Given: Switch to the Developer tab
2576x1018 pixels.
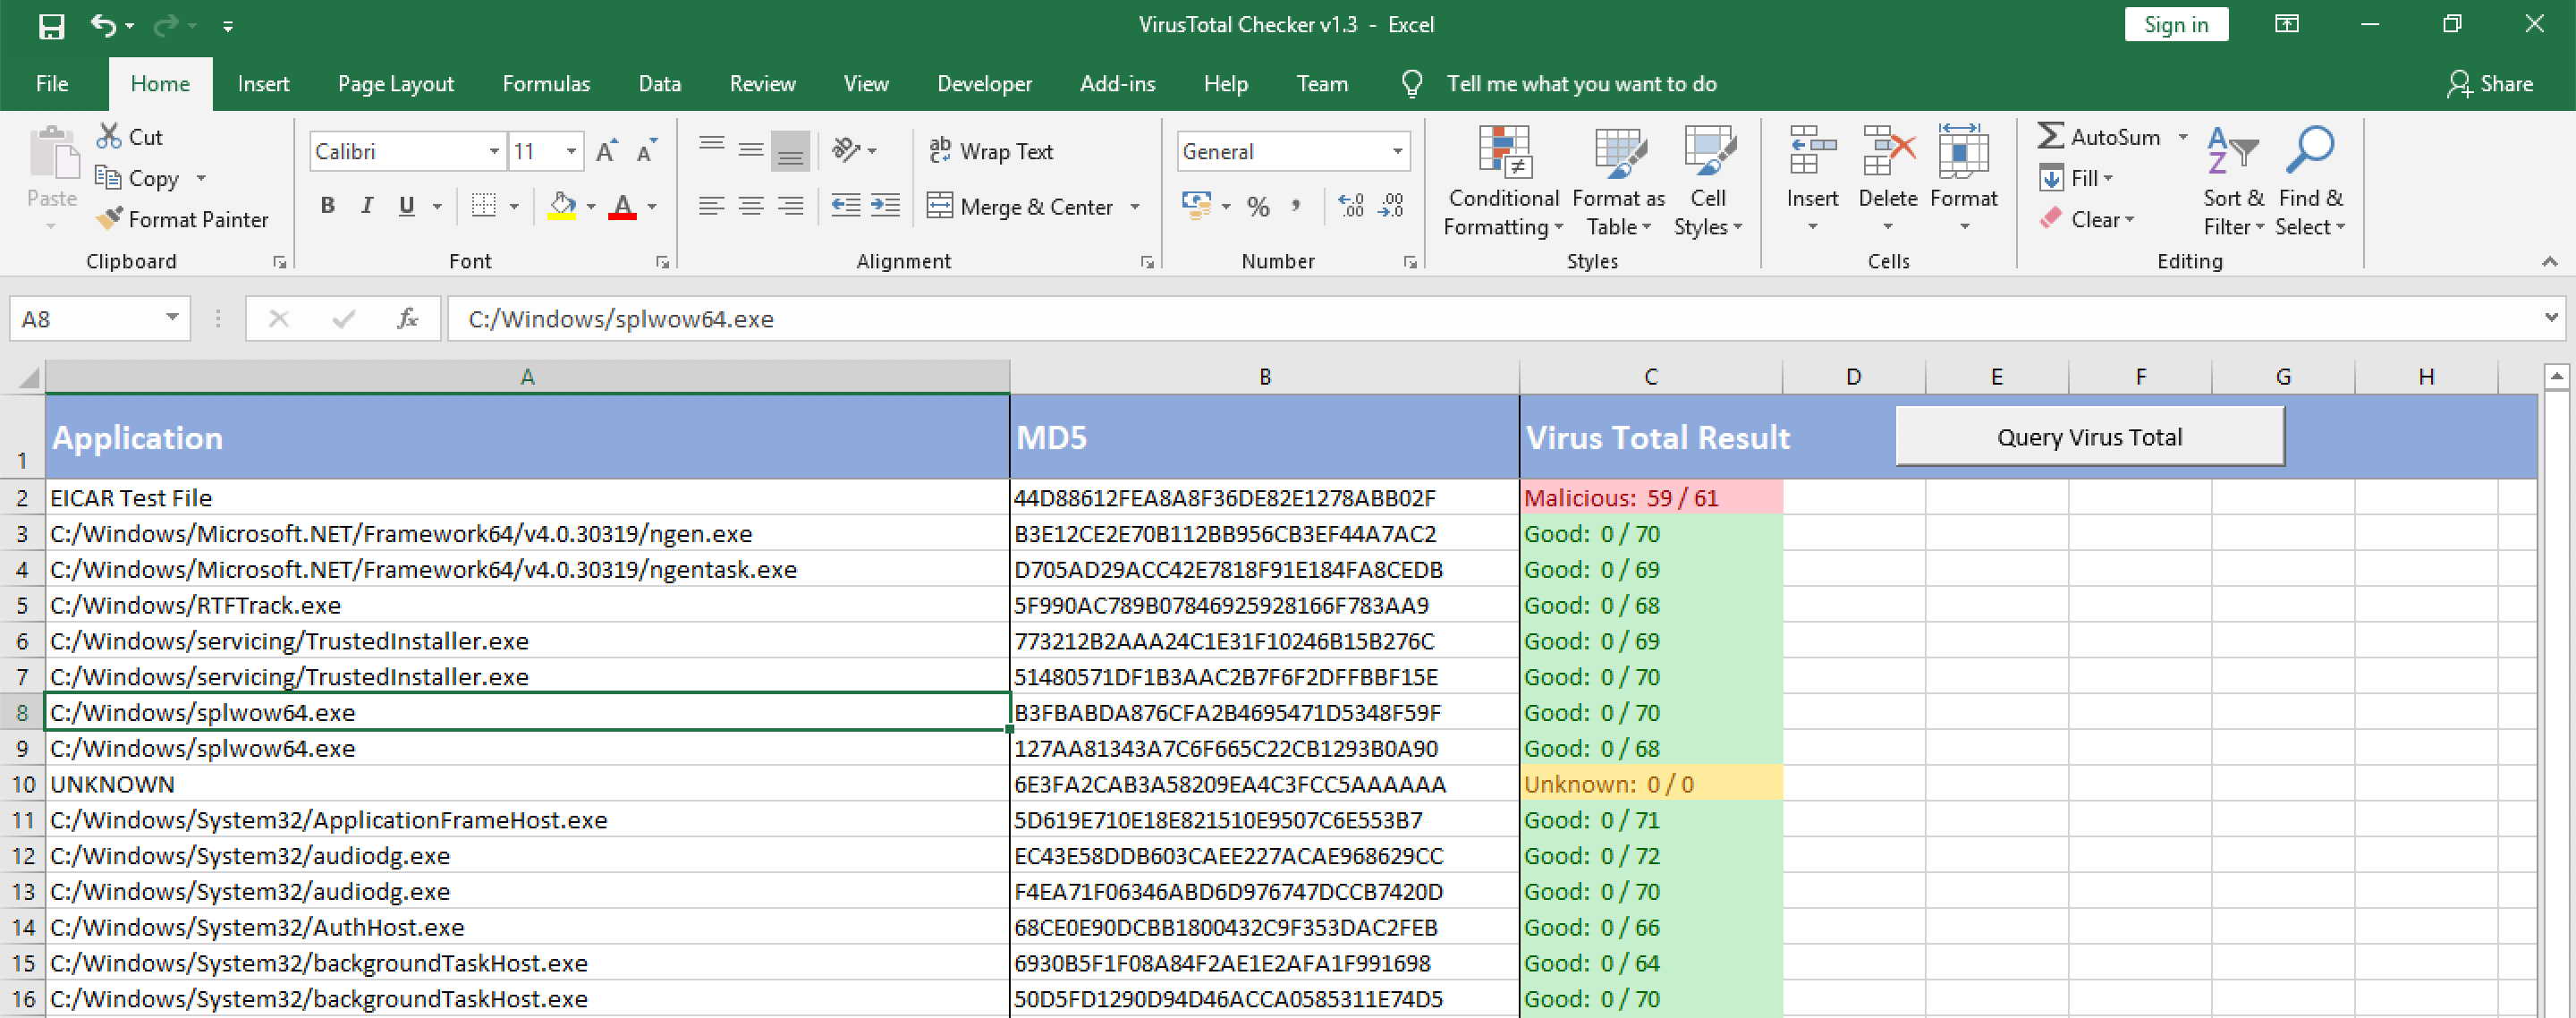Looking at the screenshot, I should point(984,84).
